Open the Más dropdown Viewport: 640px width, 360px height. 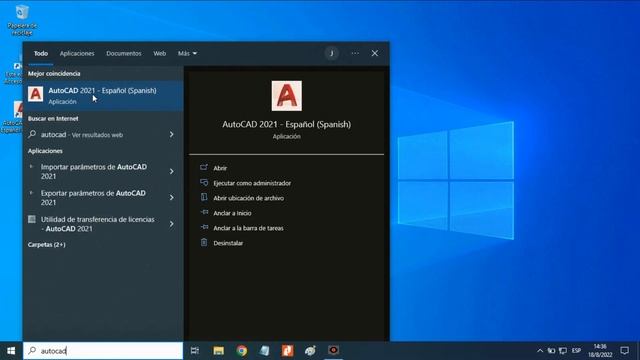(187, 53)
